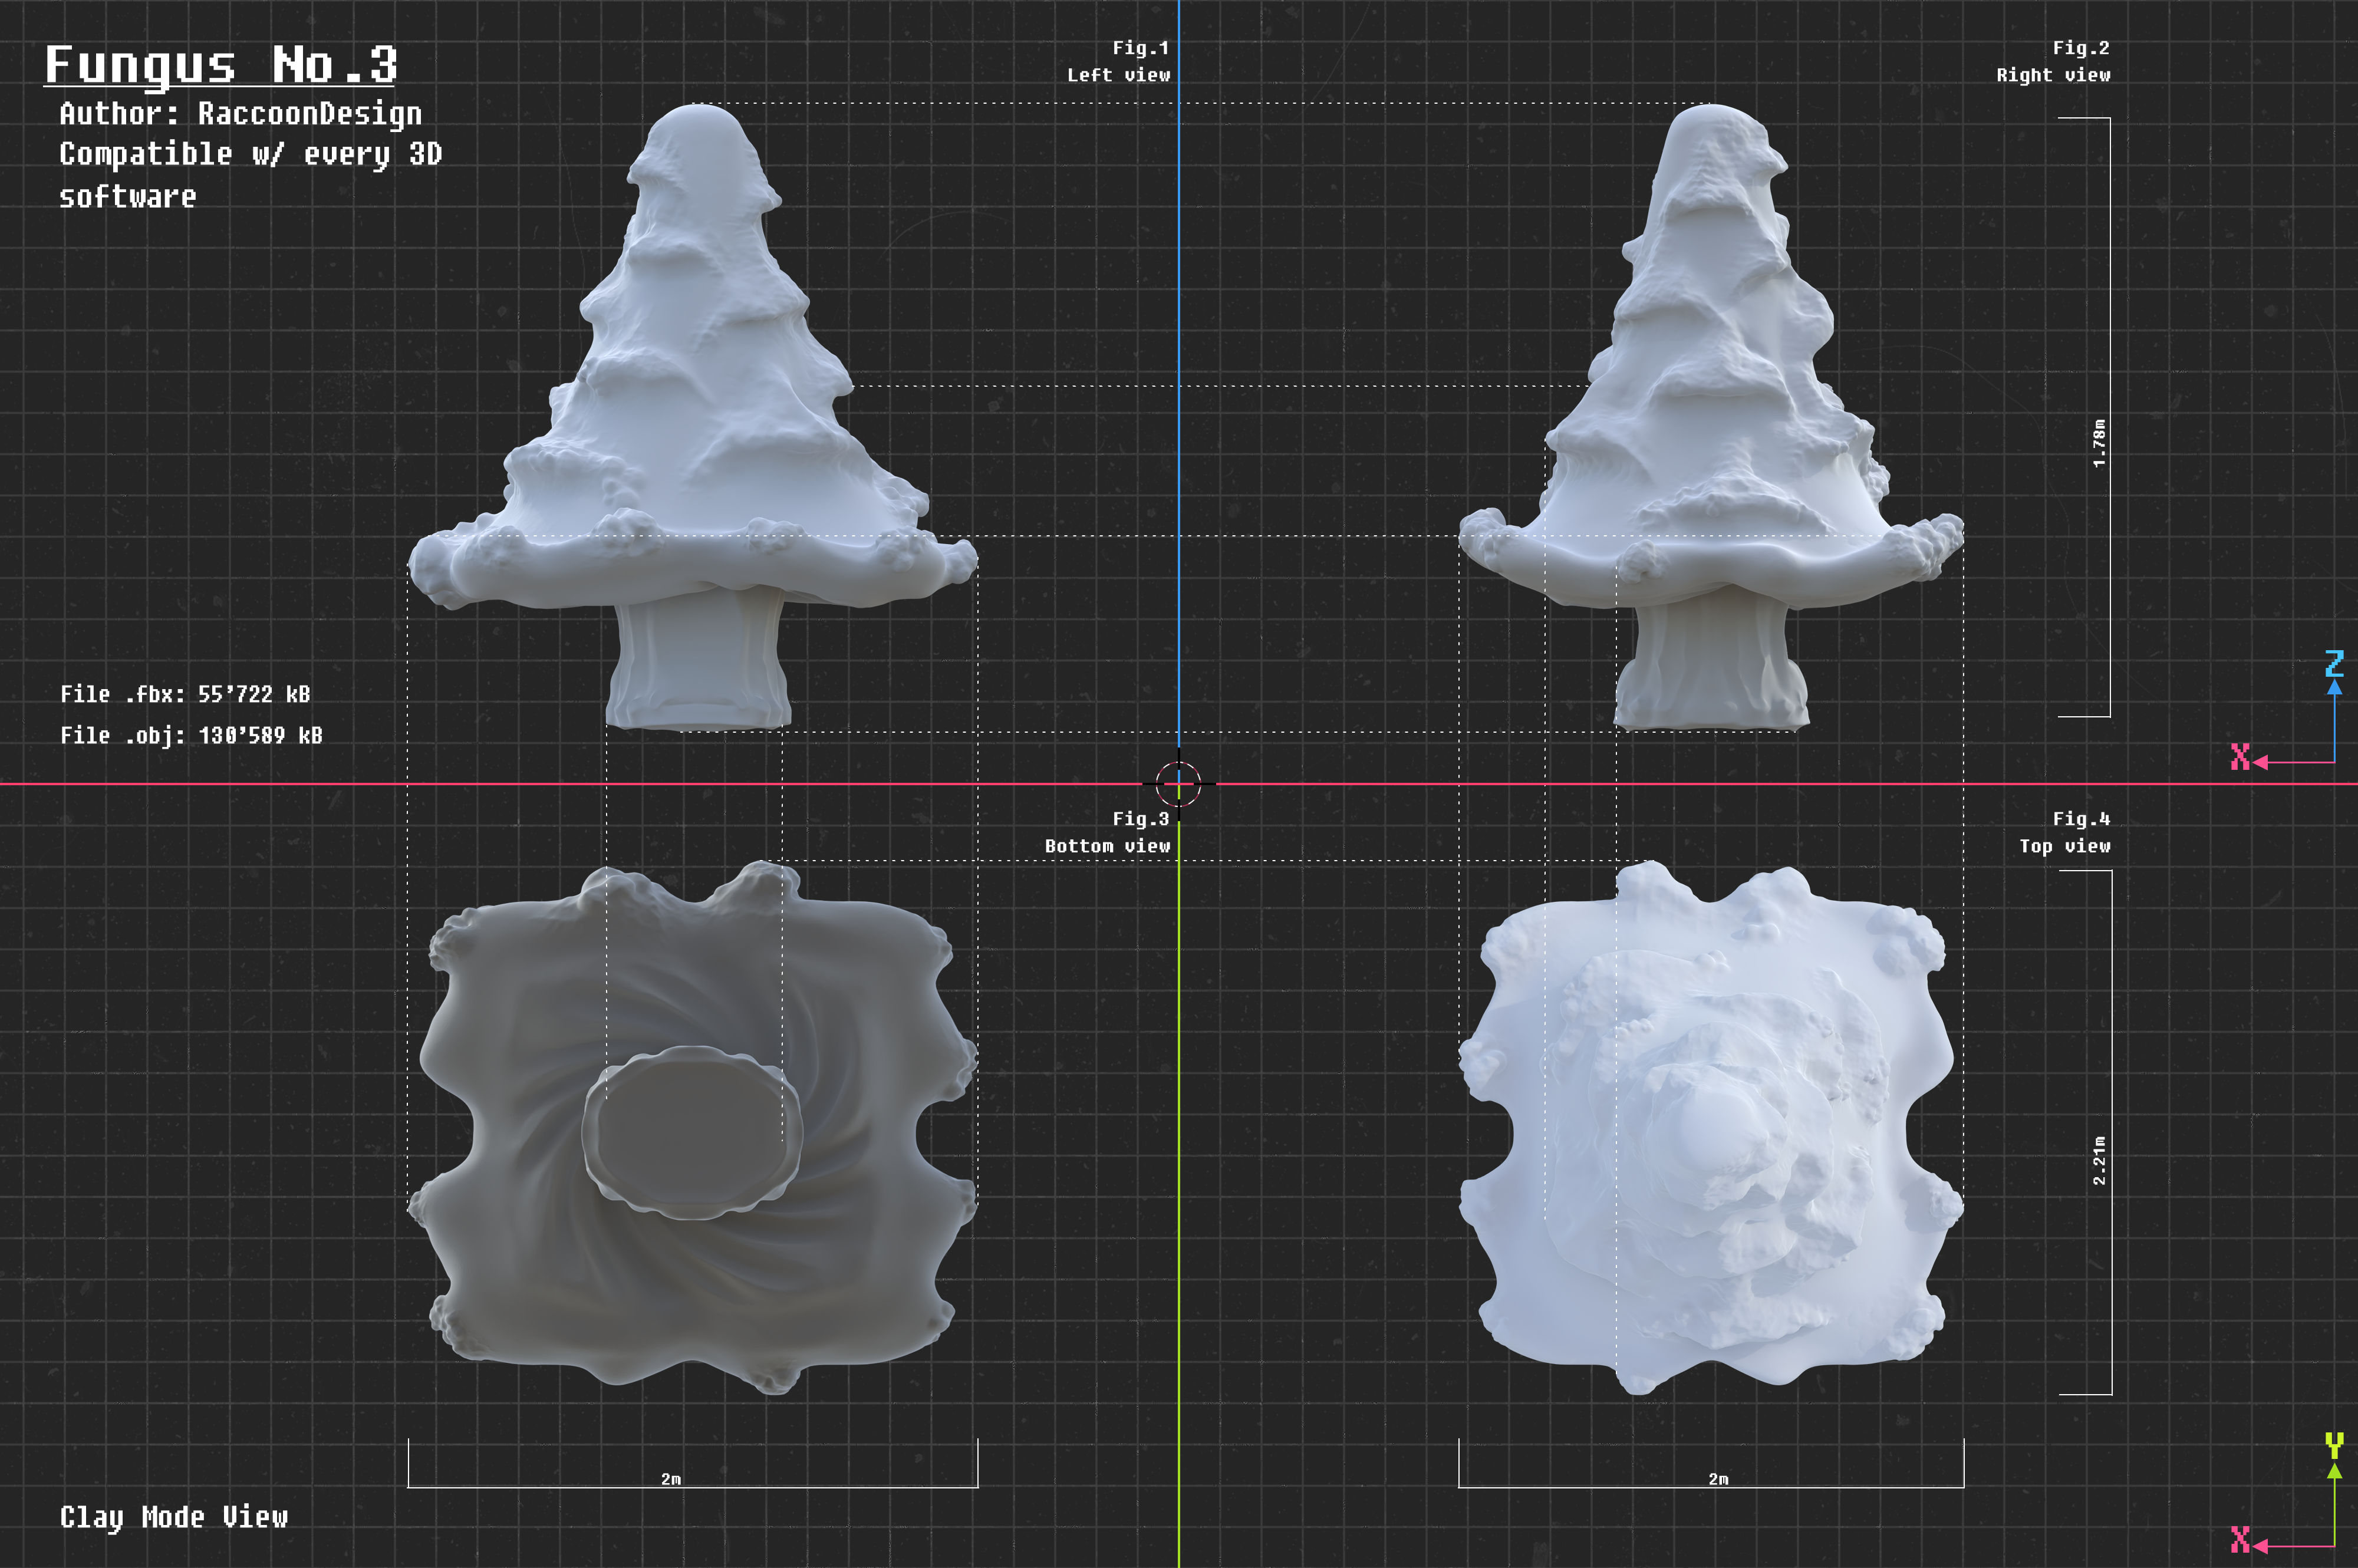Click the 'Top view' caption
2358x1568 pixels.
click(2065, 846)
